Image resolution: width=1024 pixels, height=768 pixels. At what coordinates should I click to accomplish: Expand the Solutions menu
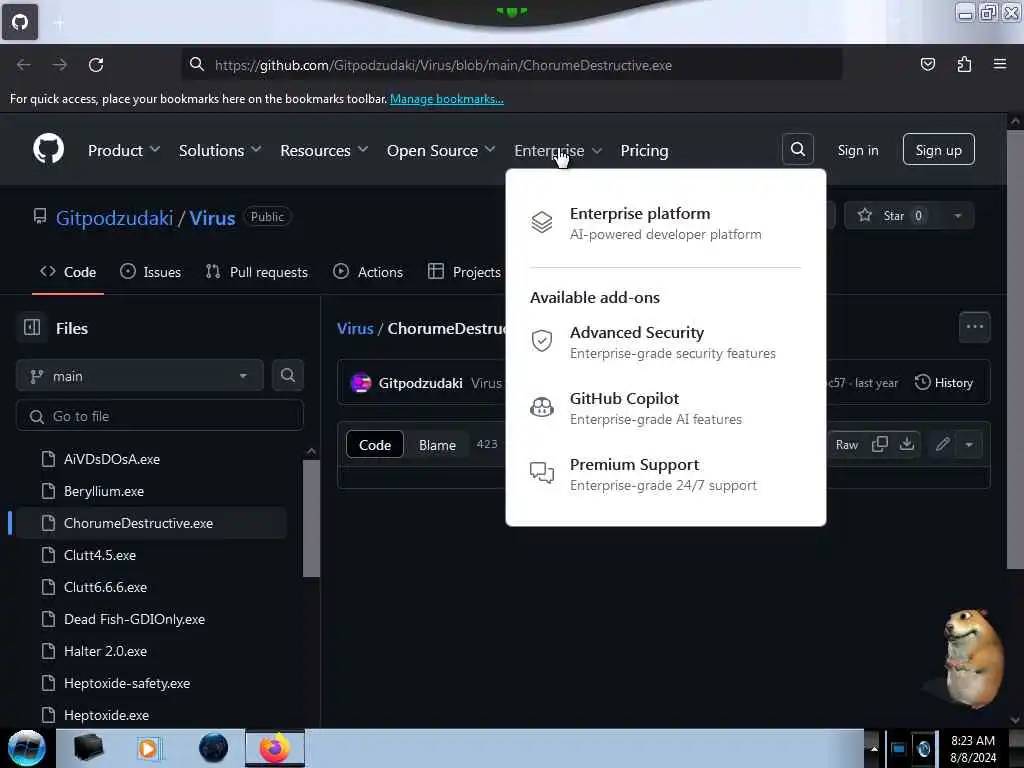[220, 150]
